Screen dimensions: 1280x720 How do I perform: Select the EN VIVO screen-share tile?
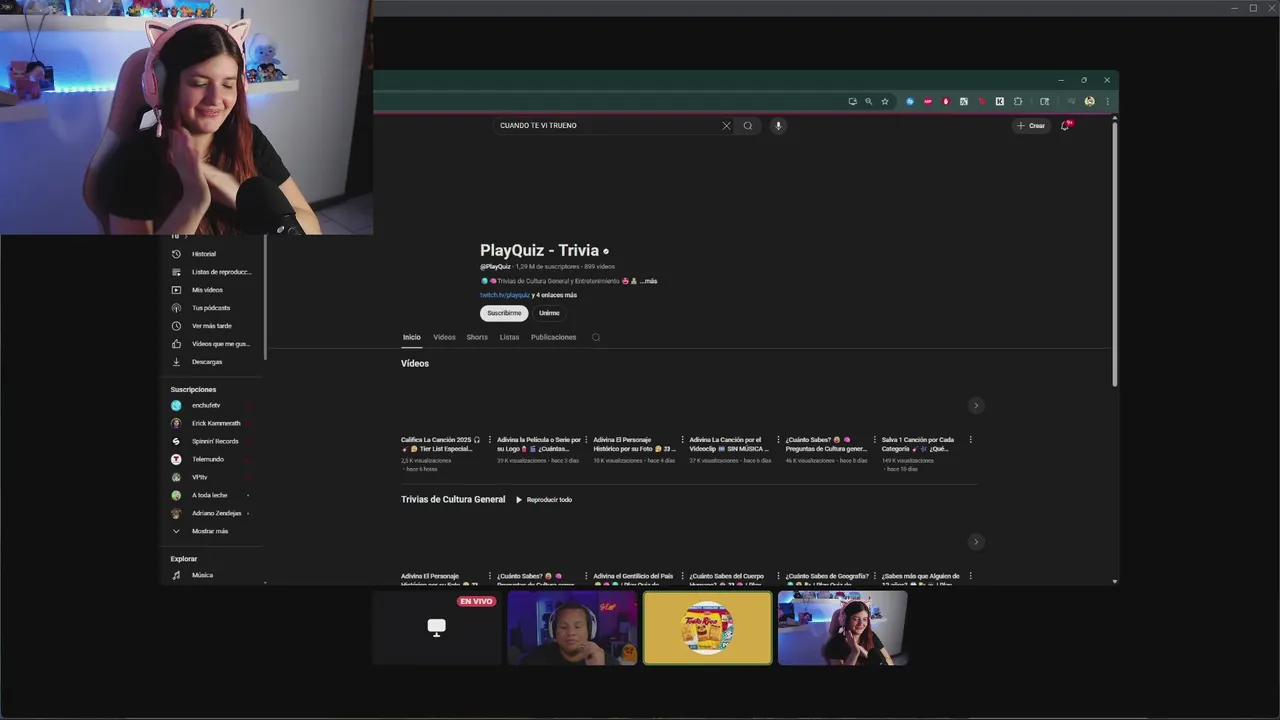tap(437, 628)
